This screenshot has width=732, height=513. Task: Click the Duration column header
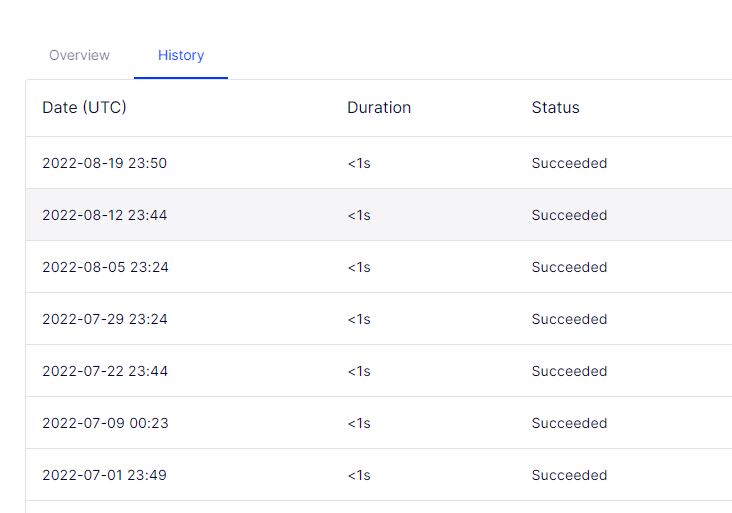[379, 107]
